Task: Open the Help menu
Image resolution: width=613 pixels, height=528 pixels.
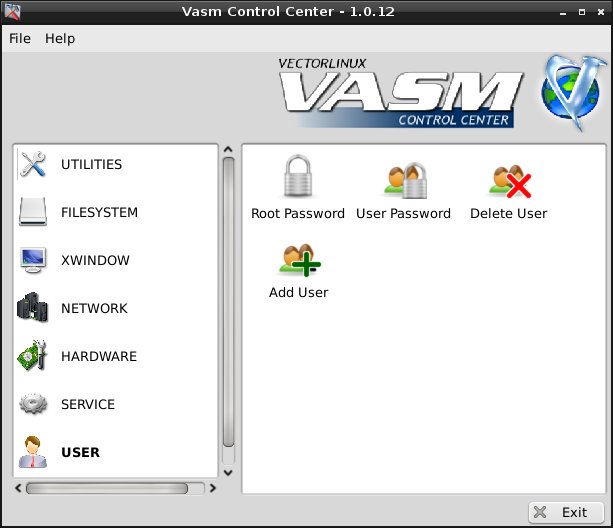Action: pos(60,38)
